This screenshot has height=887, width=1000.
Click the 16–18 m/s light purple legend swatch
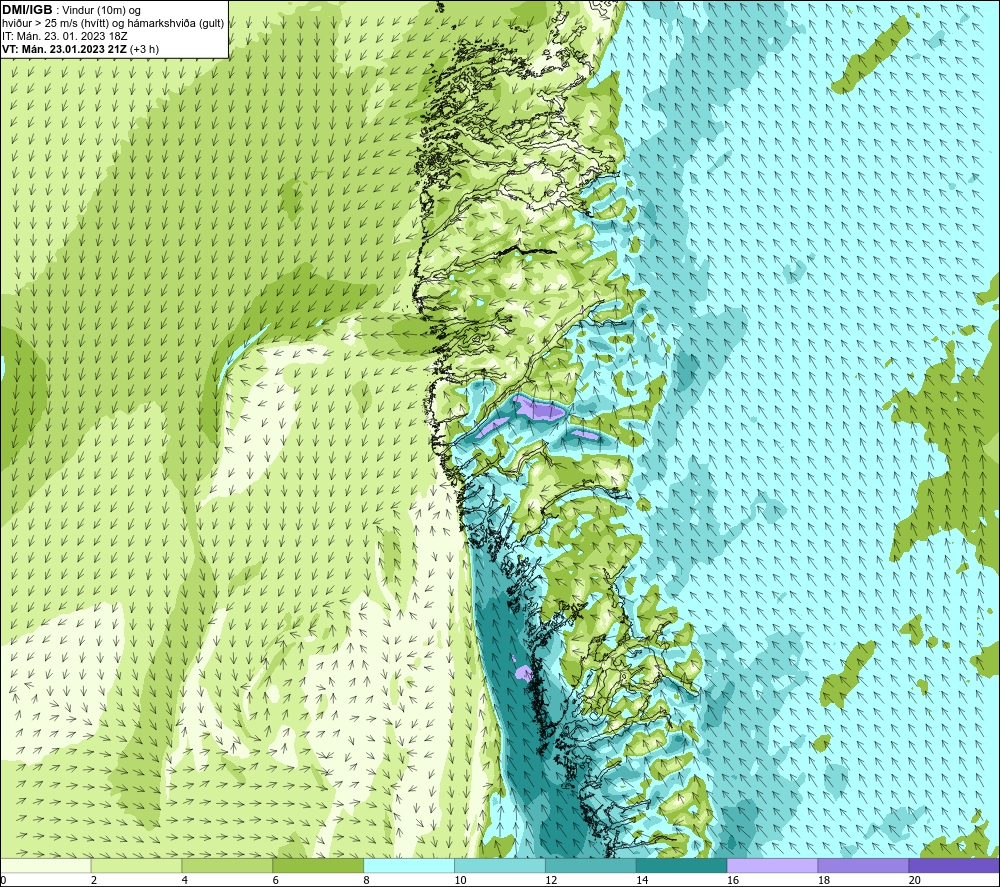pyautogui.click(x=772, y=865)
